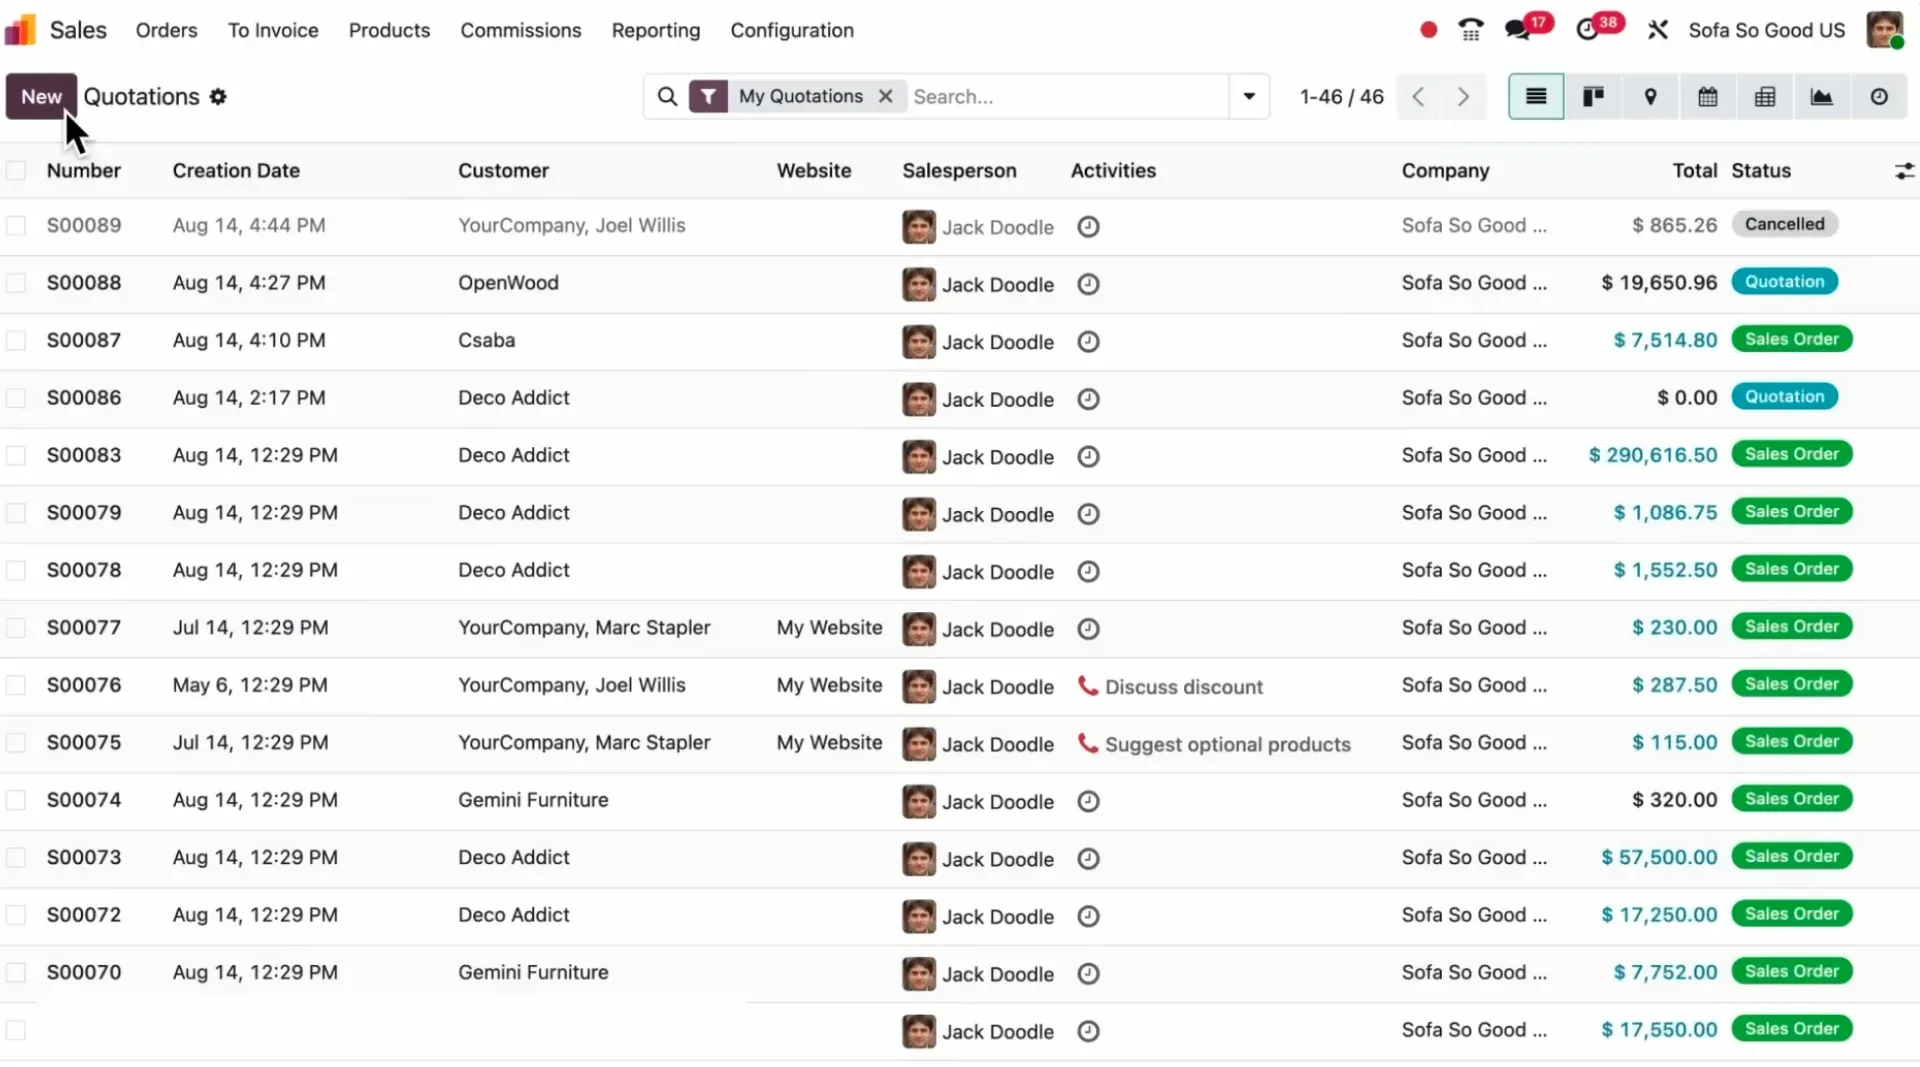Sort by Creation Date column

tap(236, 171)
